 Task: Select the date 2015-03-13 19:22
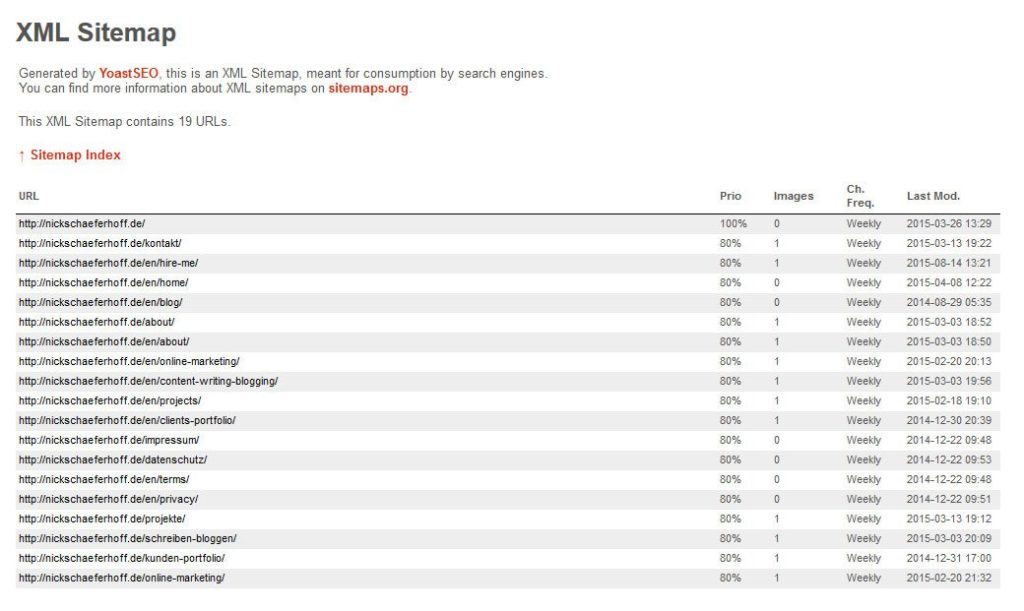pos(949,243)
